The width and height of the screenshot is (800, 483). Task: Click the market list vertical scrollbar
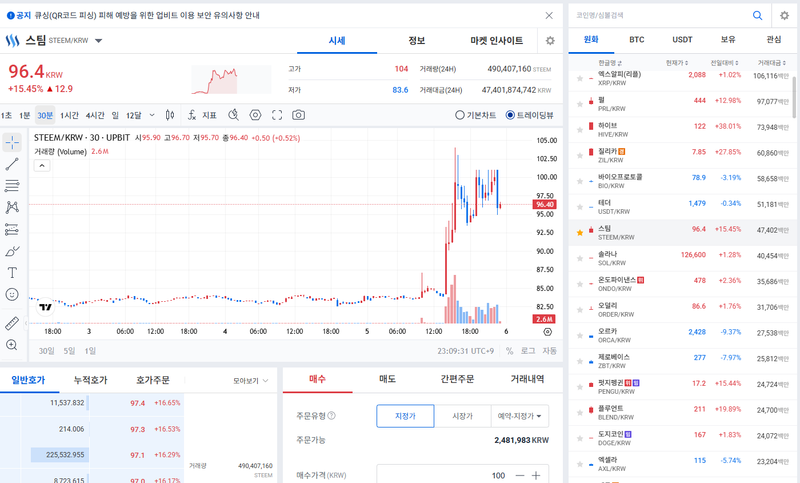pyautogui.click(x=794, y=97)
